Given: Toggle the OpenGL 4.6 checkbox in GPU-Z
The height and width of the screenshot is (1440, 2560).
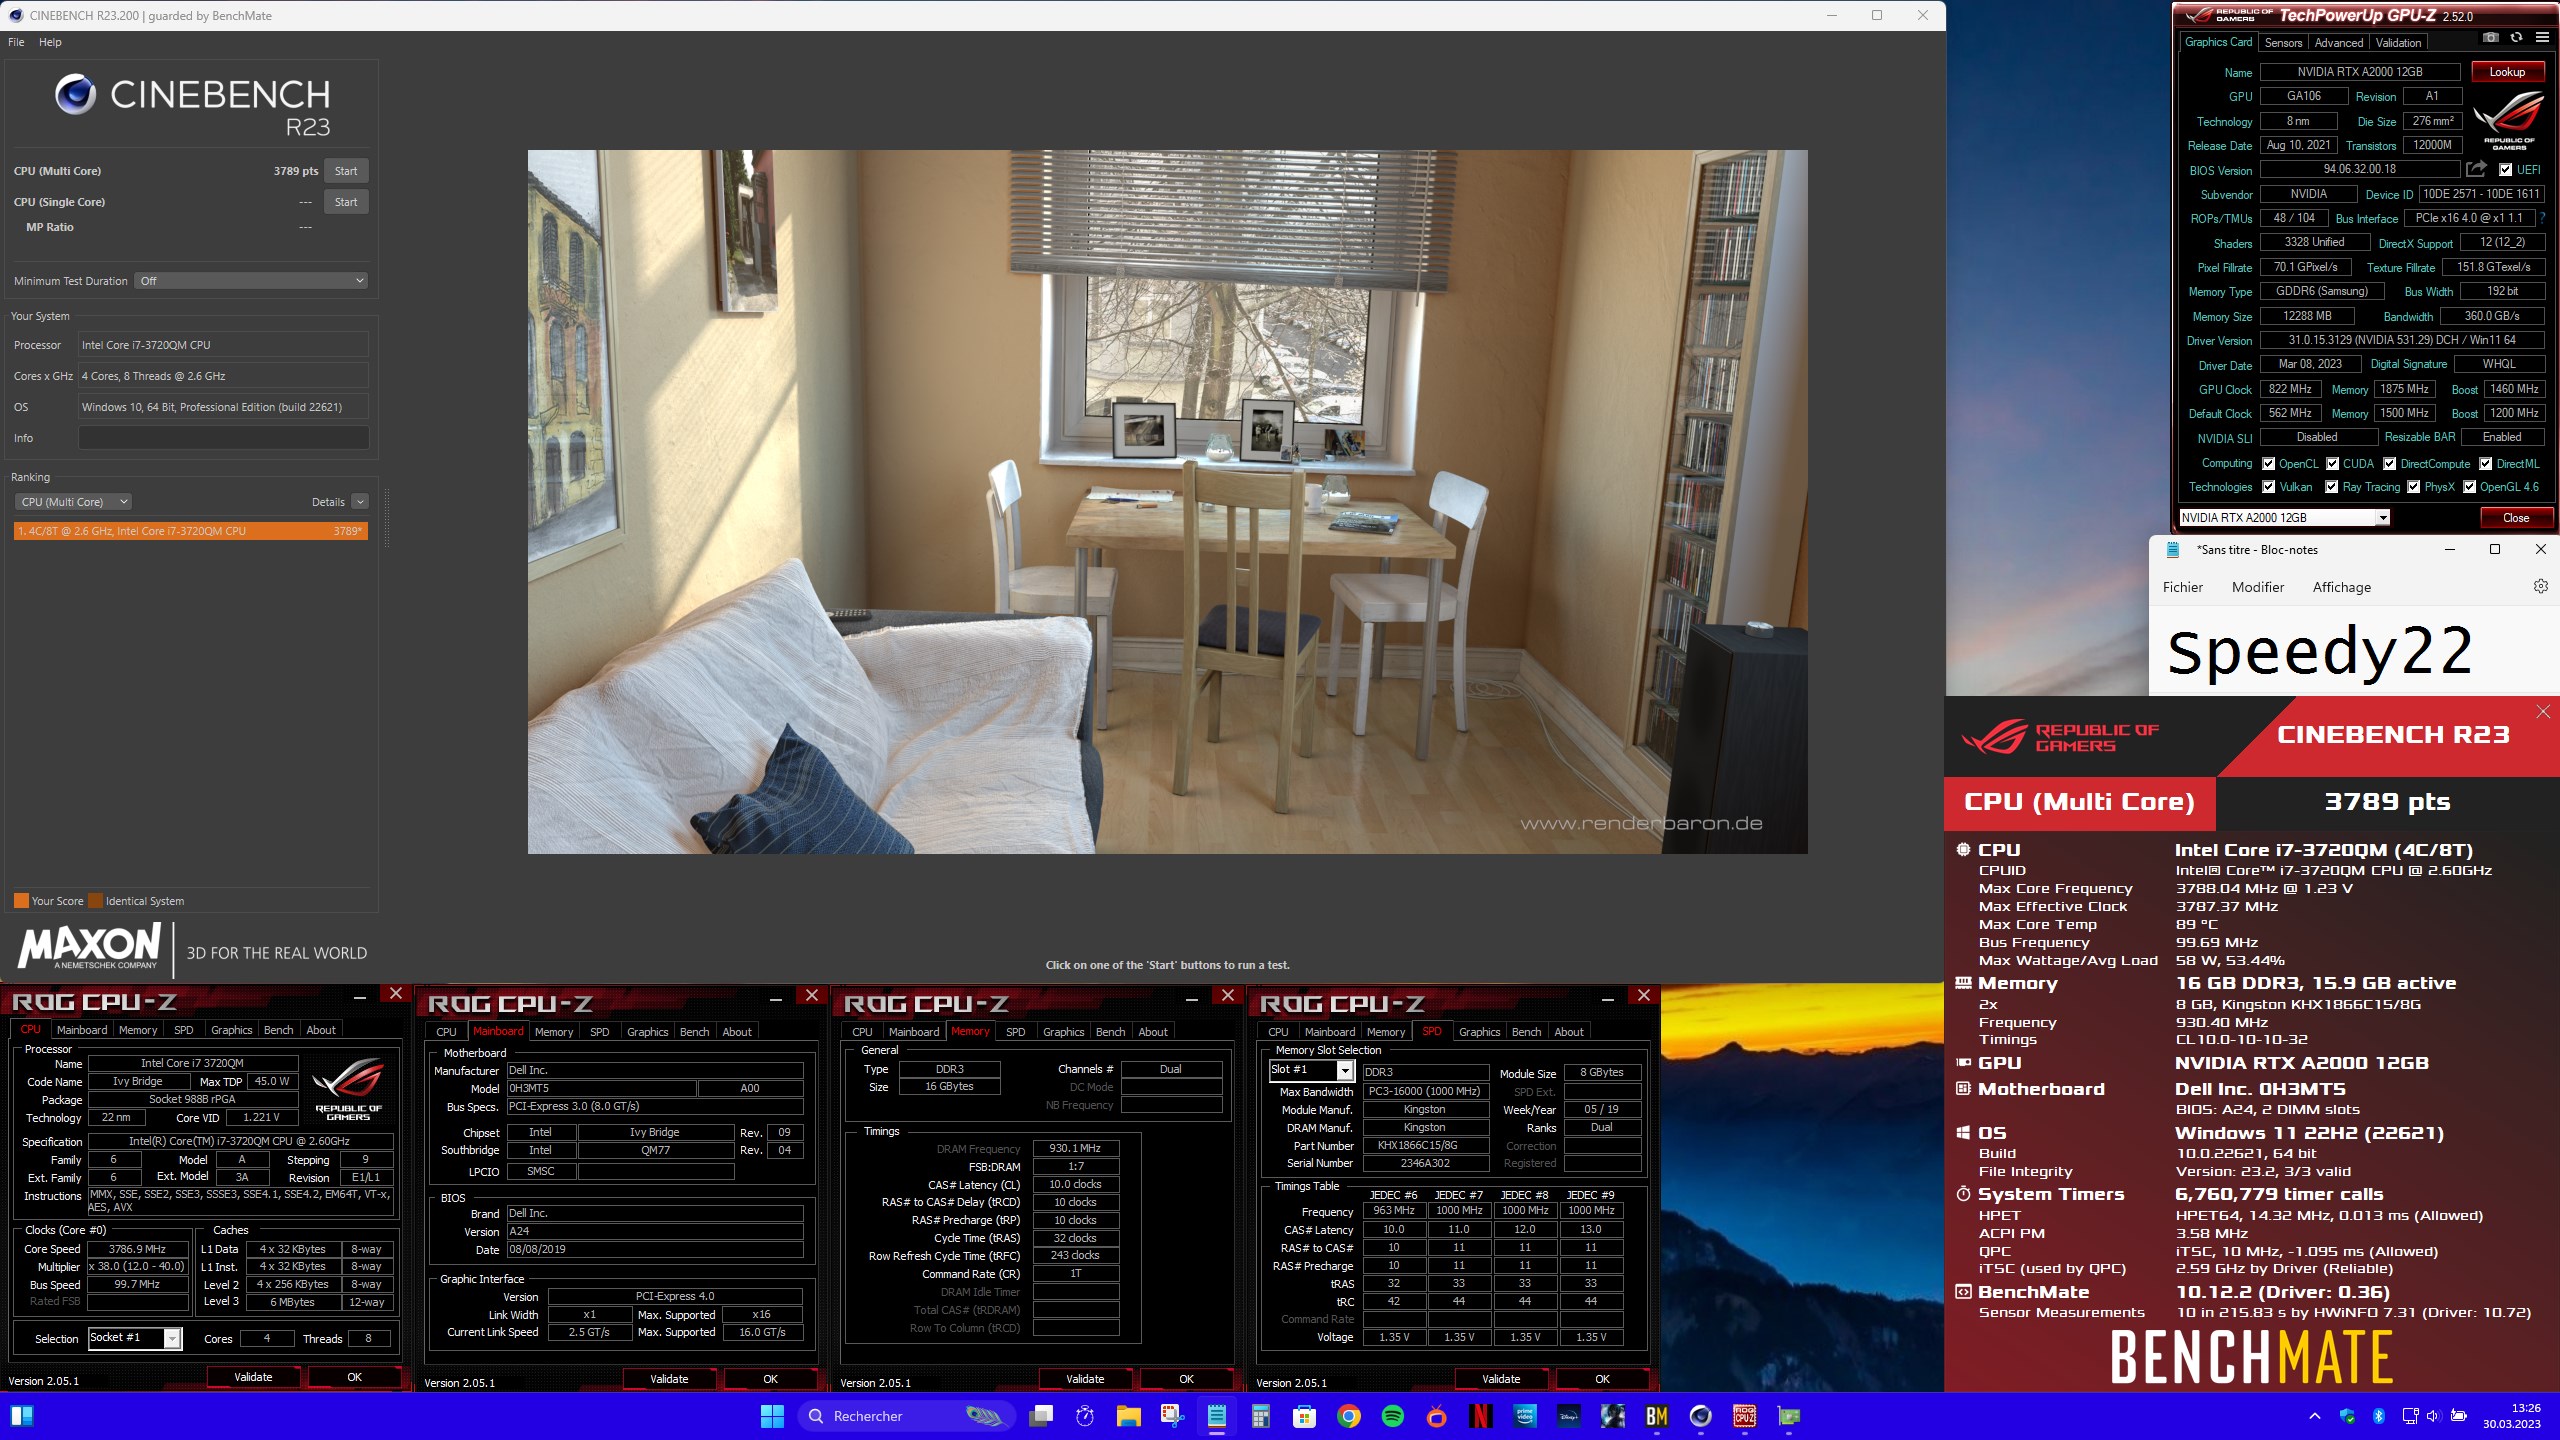Looking at the screenshot, I should [x=2470, y=487].
